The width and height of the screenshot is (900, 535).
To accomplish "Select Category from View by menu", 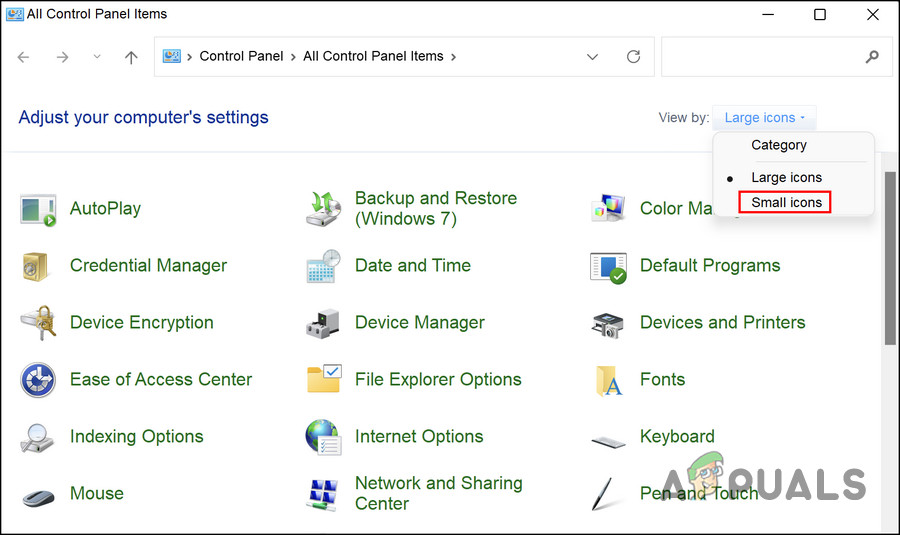I will pos(779,145).
